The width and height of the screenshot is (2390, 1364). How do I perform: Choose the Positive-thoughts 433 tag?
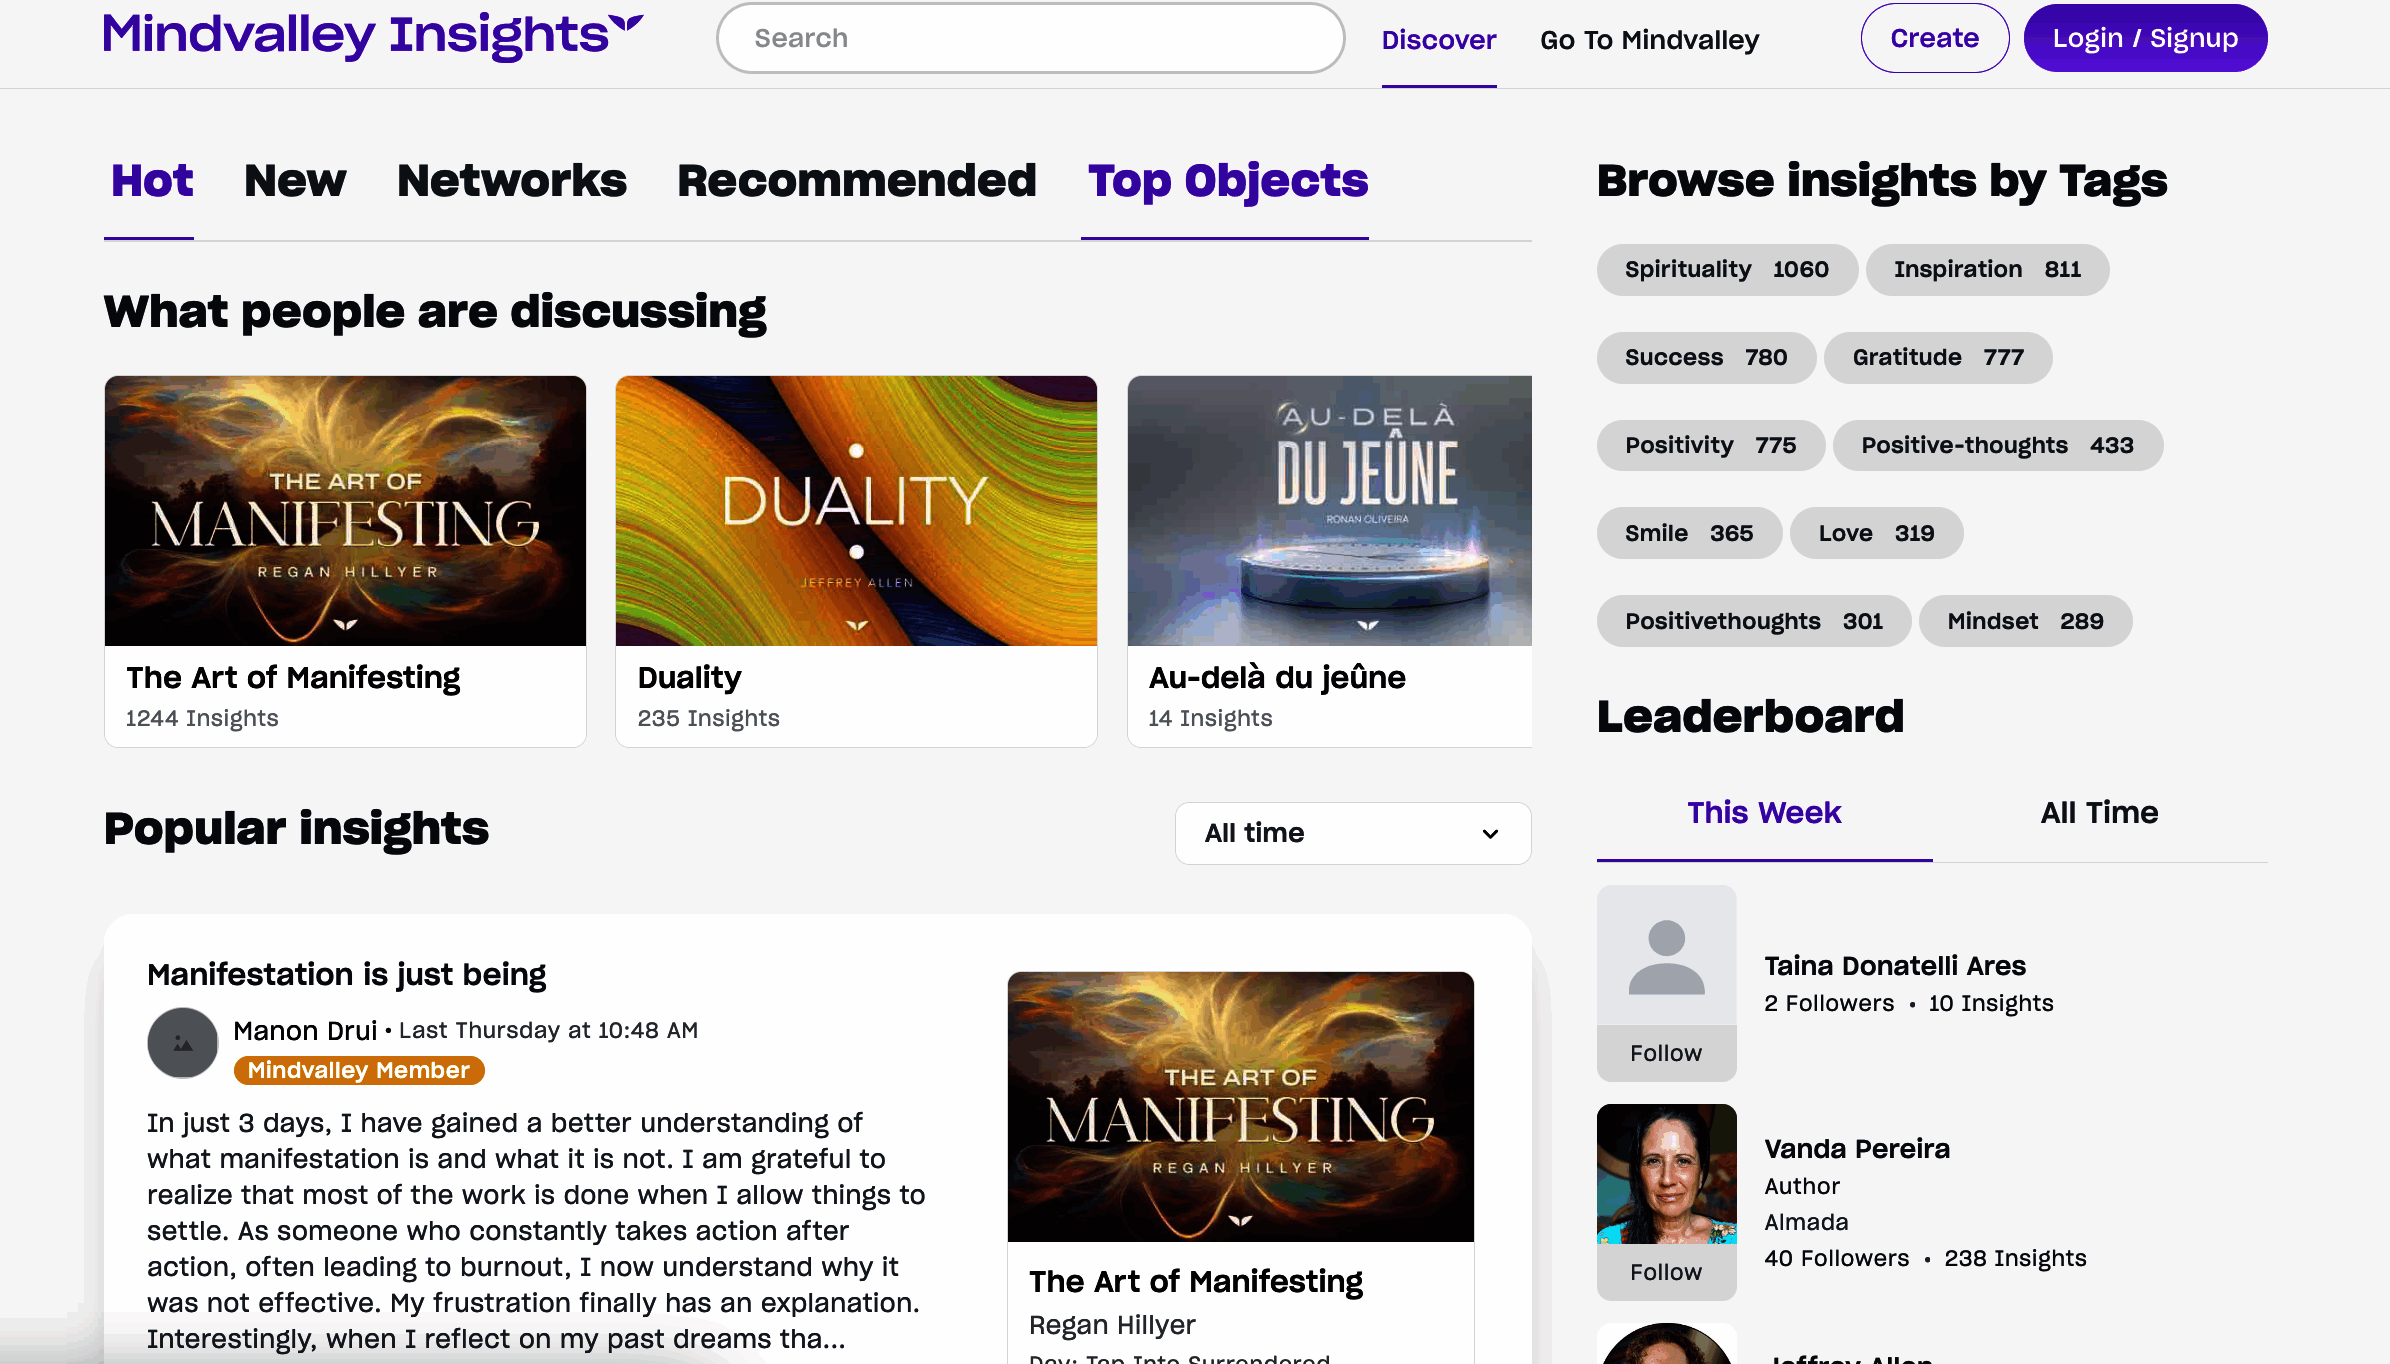(1997, 446)
